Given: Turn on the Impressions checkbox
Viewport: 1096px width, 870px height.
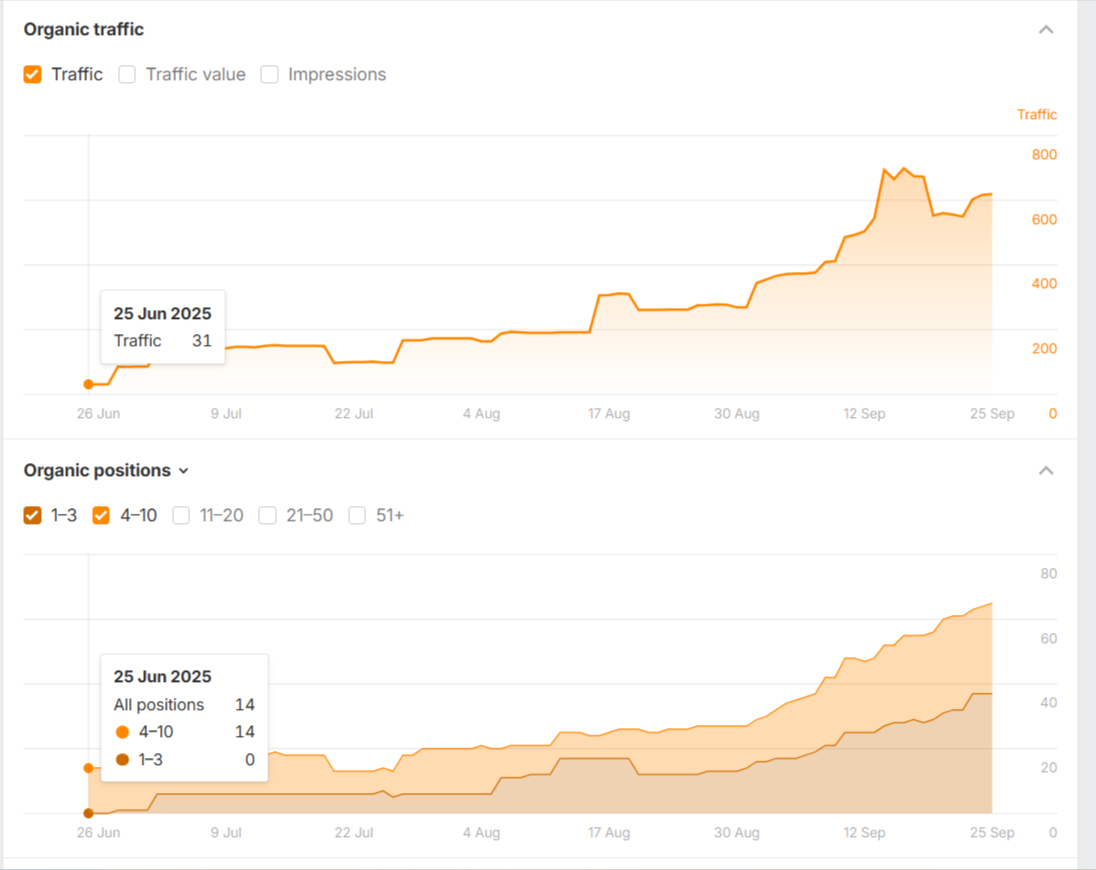Looking at the screenshot, I should click(x=269, y=74).
